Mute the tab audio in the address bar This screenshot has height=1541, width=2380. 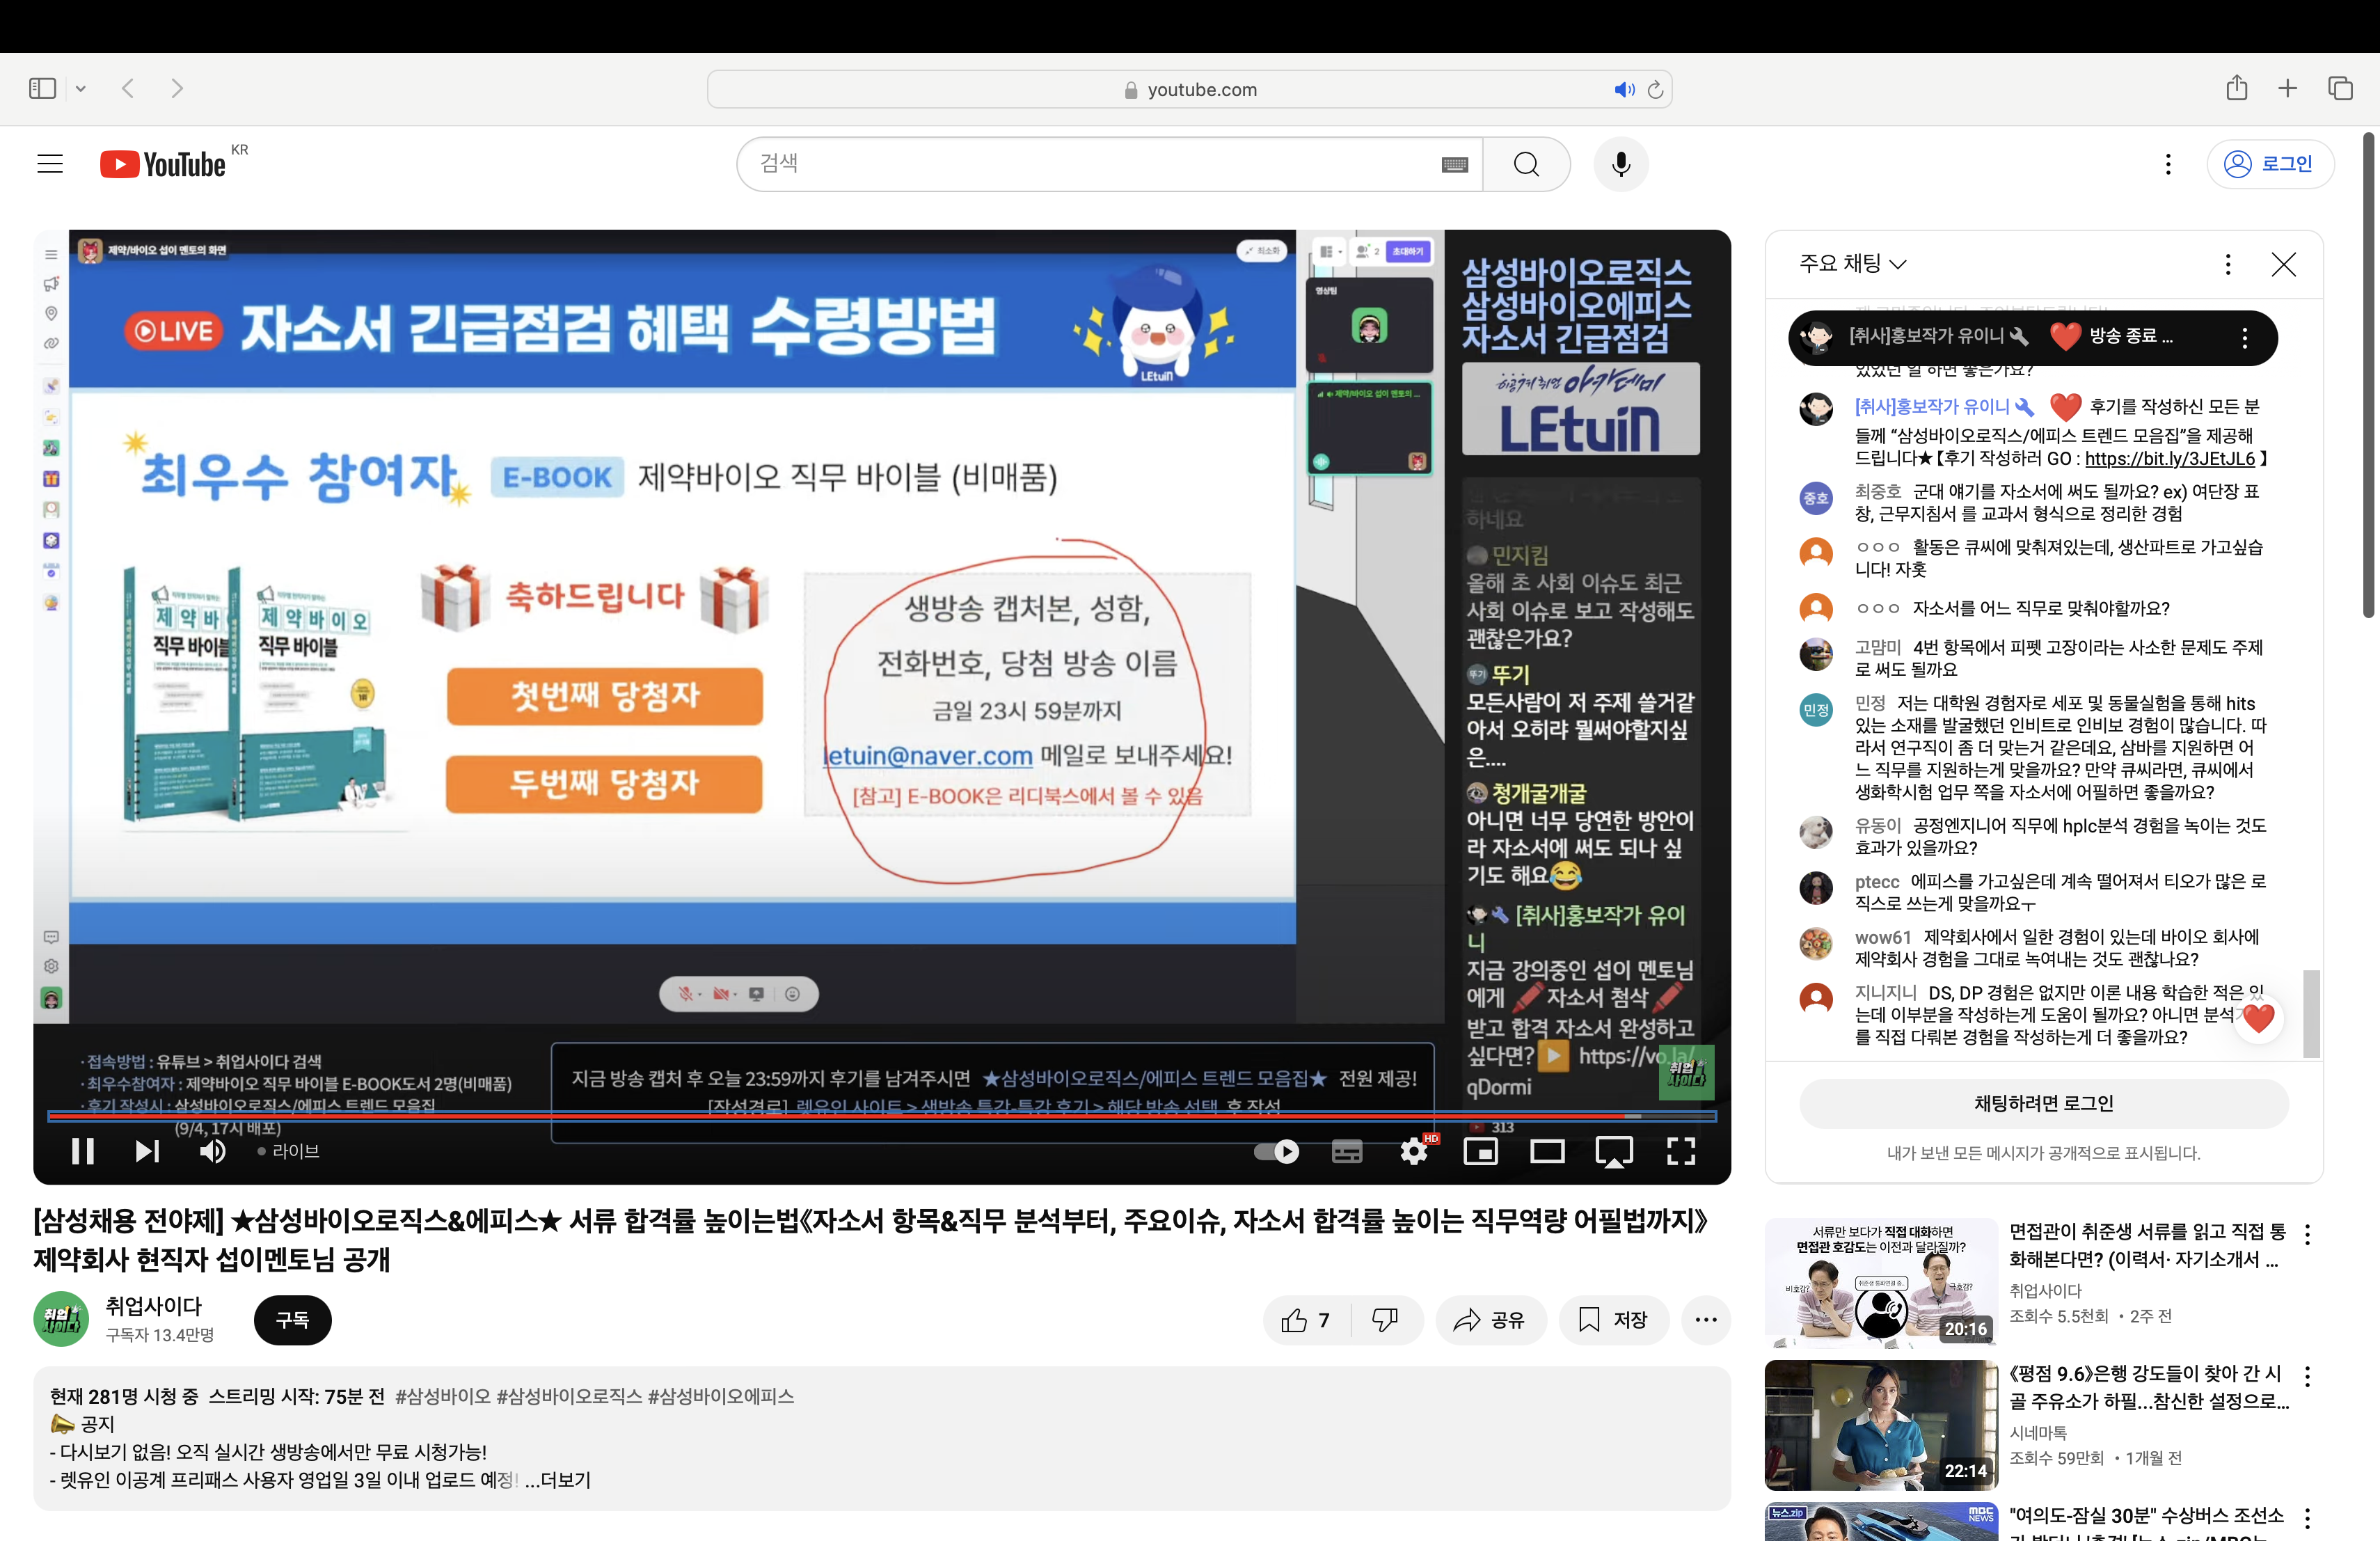coord(1624,89)
